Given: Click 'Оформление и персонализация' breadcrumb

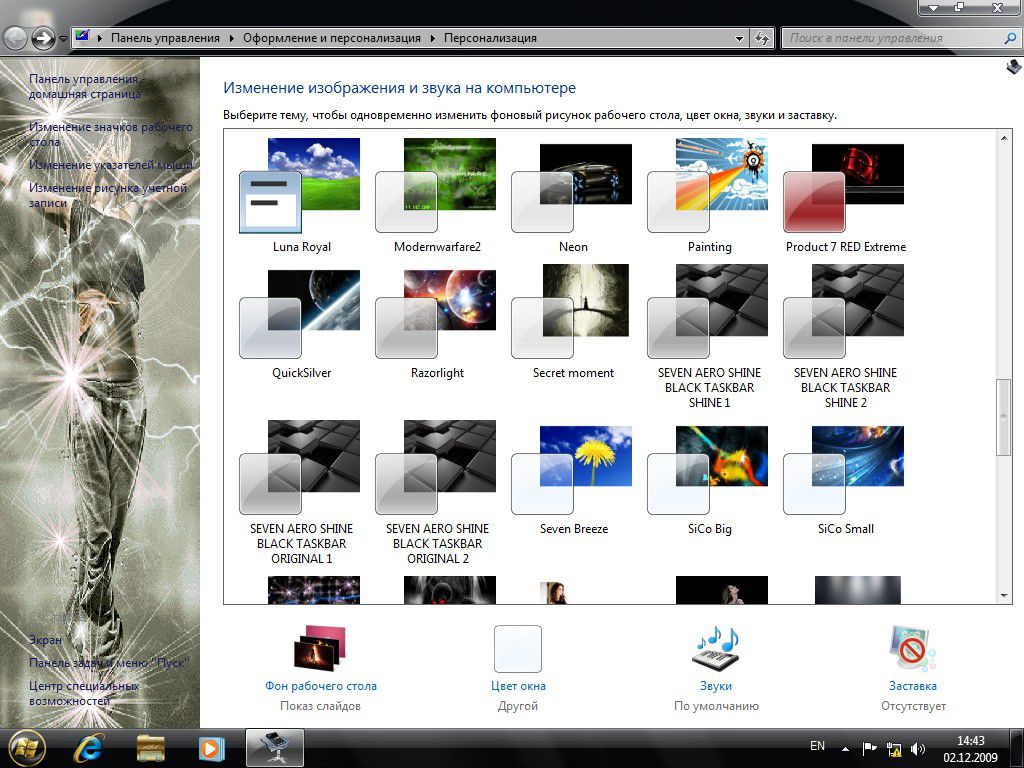Looking at the screenshot, I should click(332, 38).
